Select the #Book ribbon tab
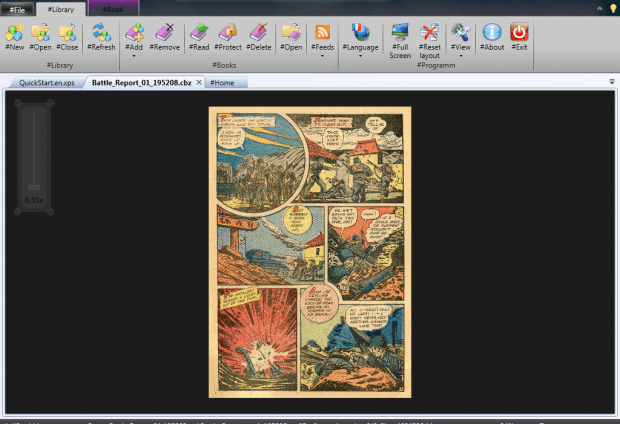 (x=113, y=9)
